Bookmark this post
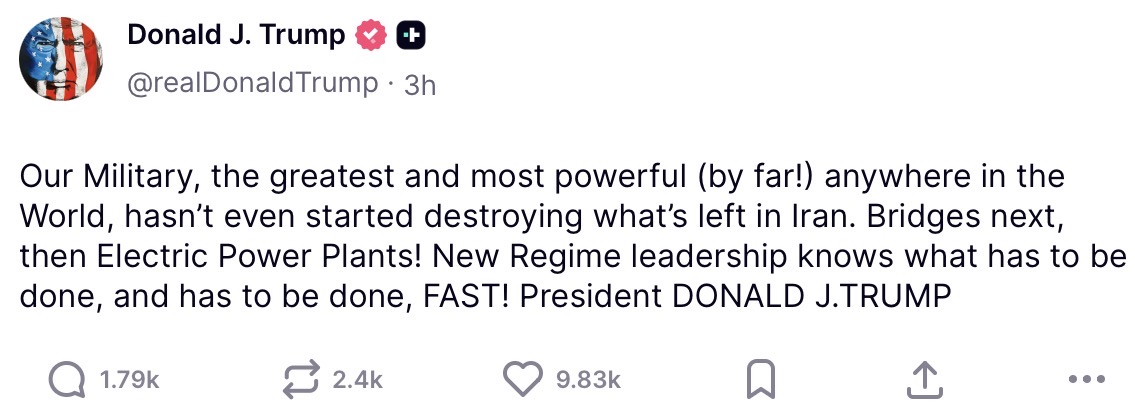 [x=760, y=379]
